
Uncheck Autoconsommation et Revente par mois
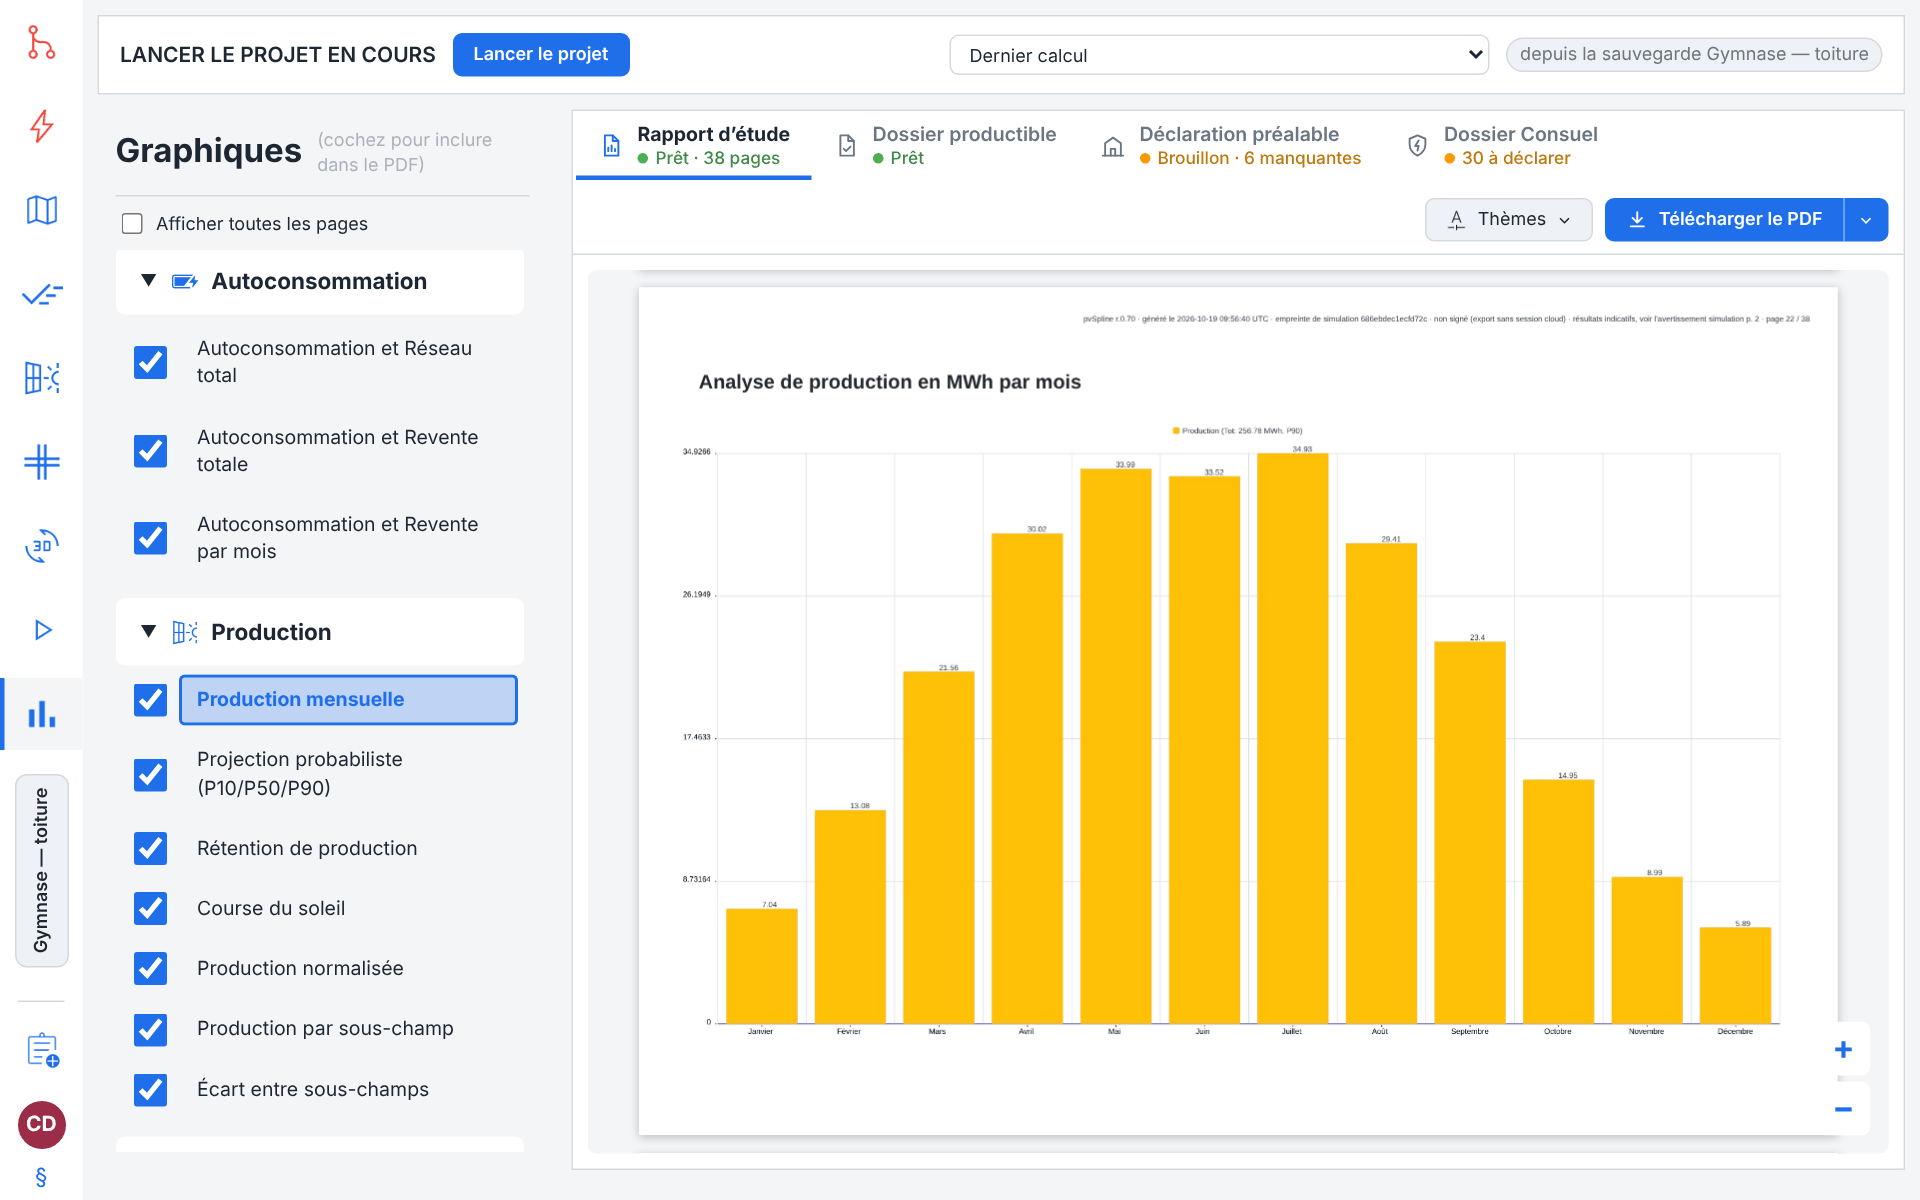click(151, 538)
